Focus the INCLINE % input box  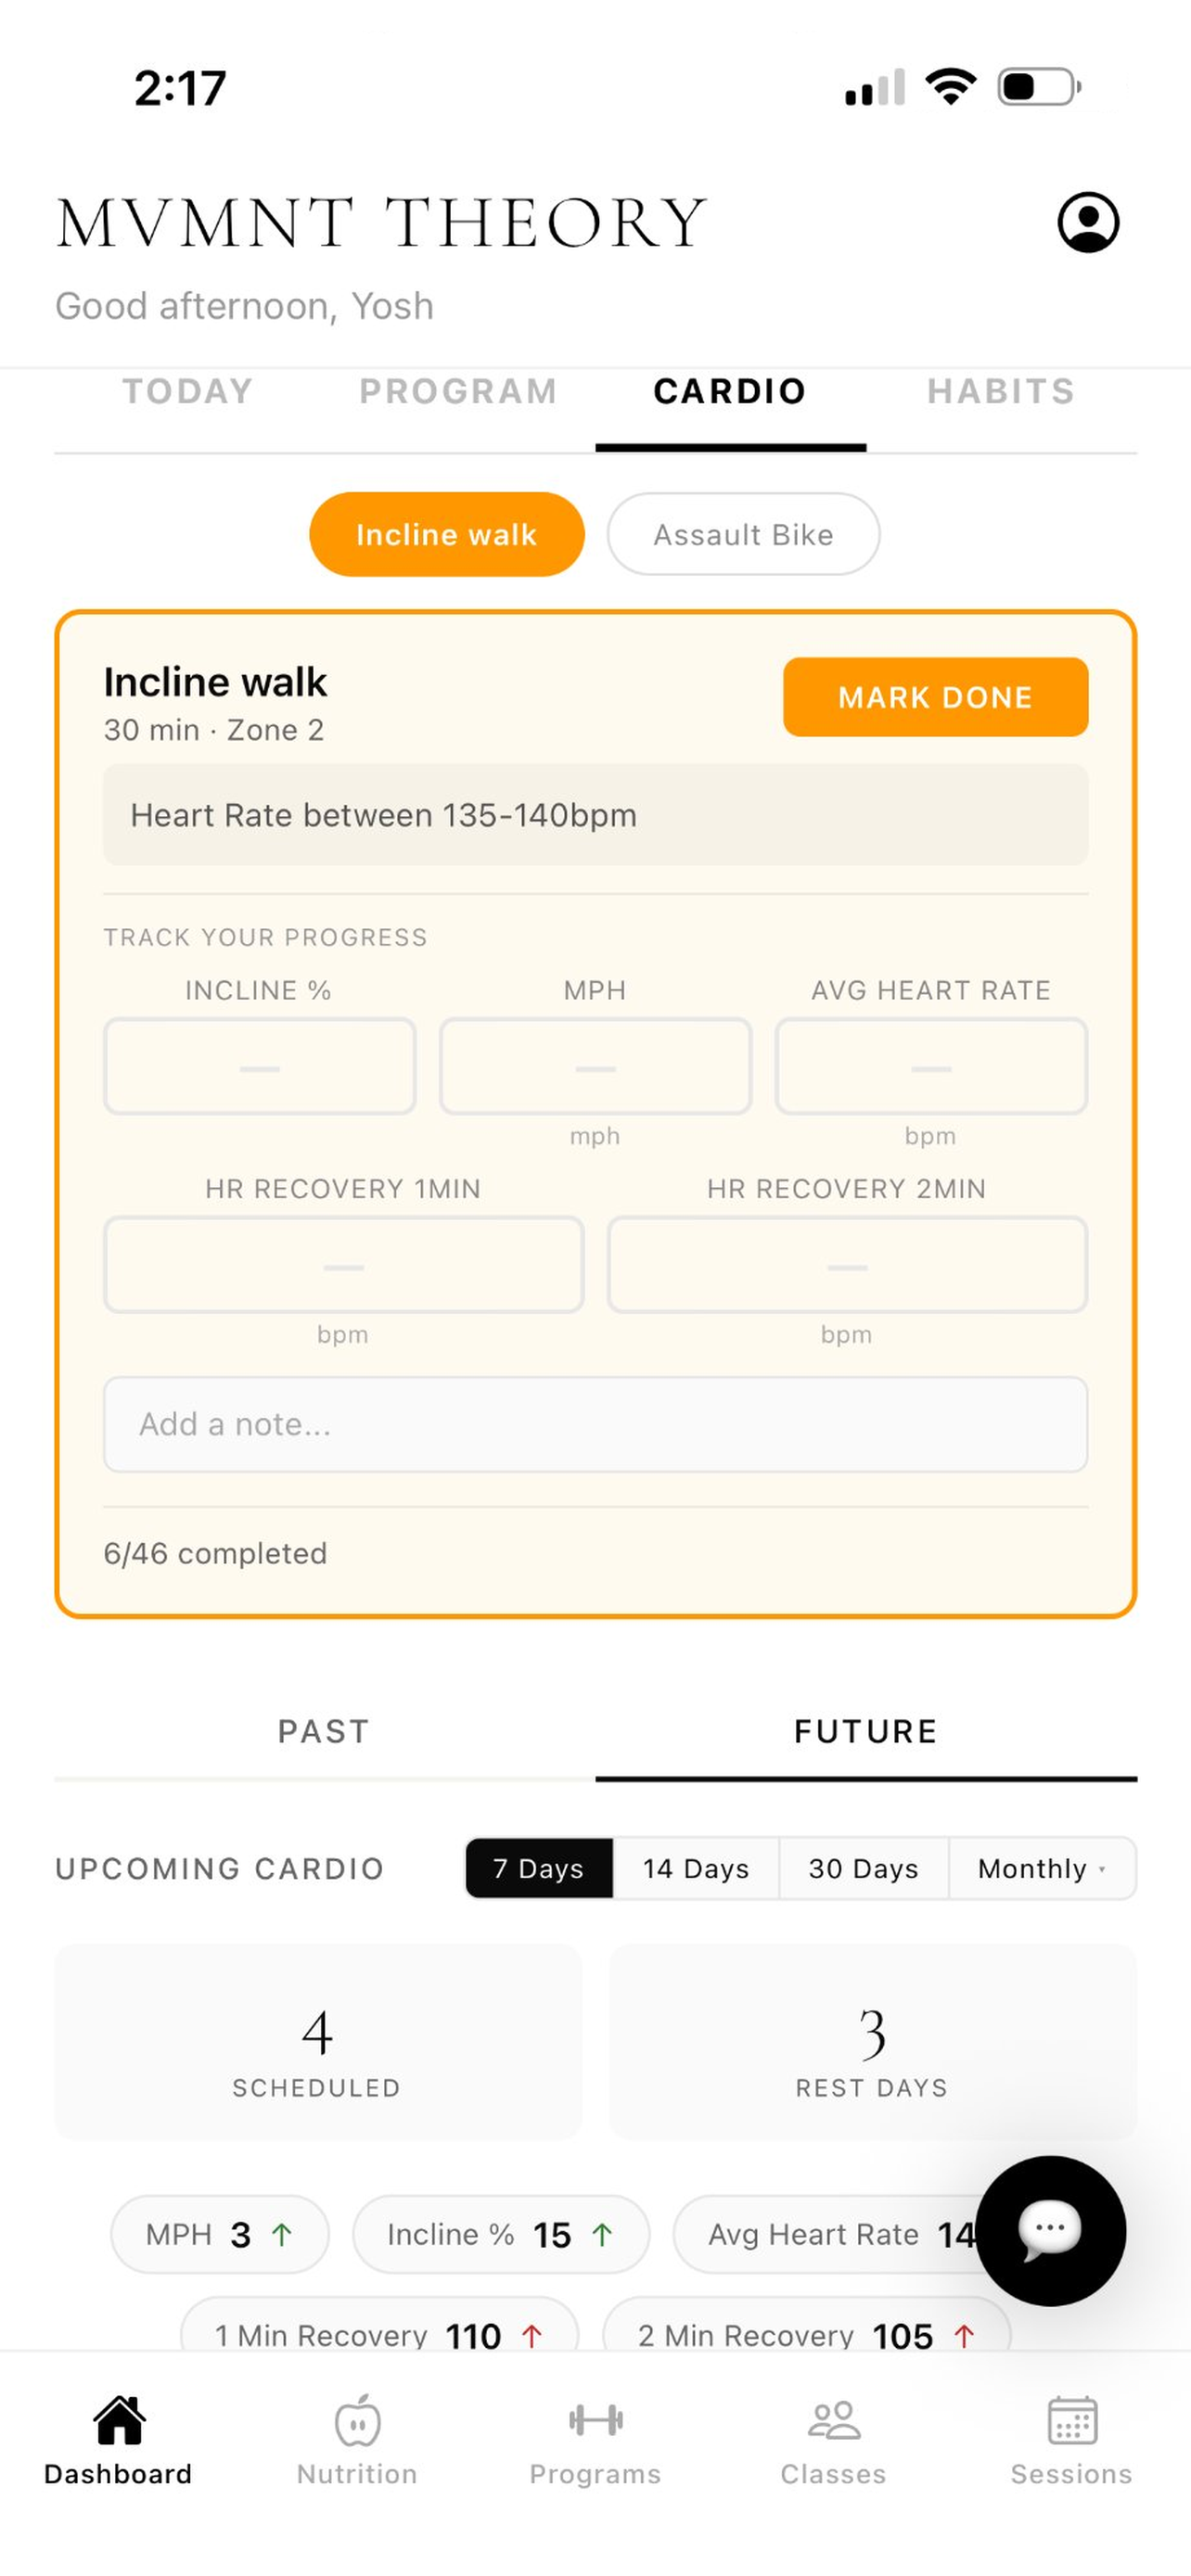[x=260, y=1066]
